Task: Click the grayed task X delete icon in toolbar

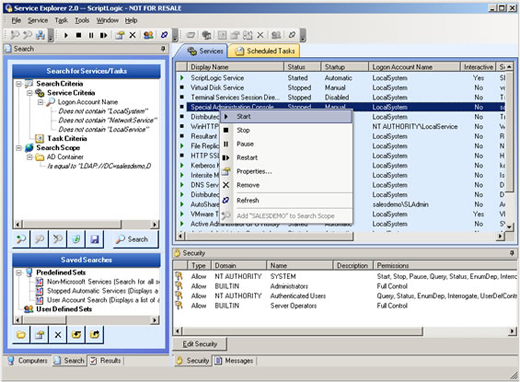Action: pyautogui.click(x=260, y=35)
